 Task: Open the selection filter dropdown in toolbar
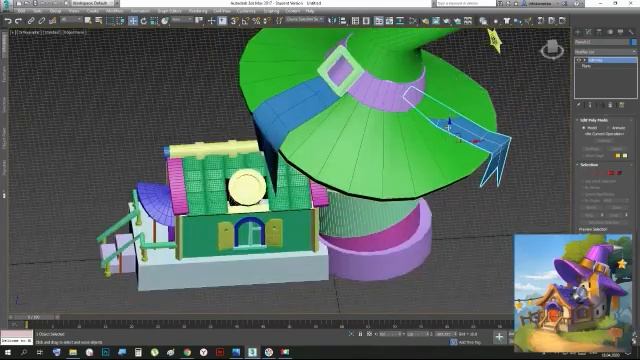pyautogui.click(x=71, y=20)
